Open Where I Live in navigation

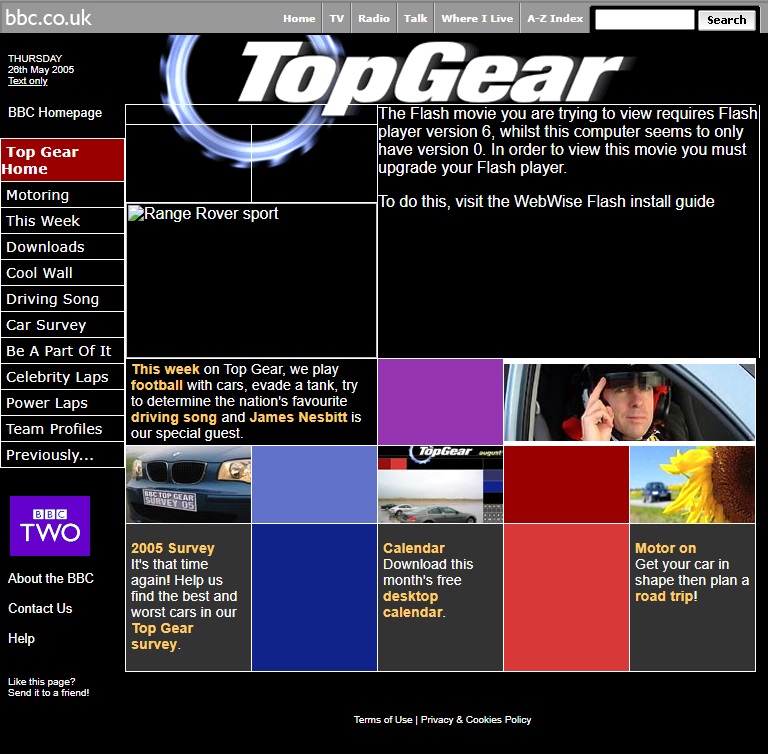tap(477, 18)
